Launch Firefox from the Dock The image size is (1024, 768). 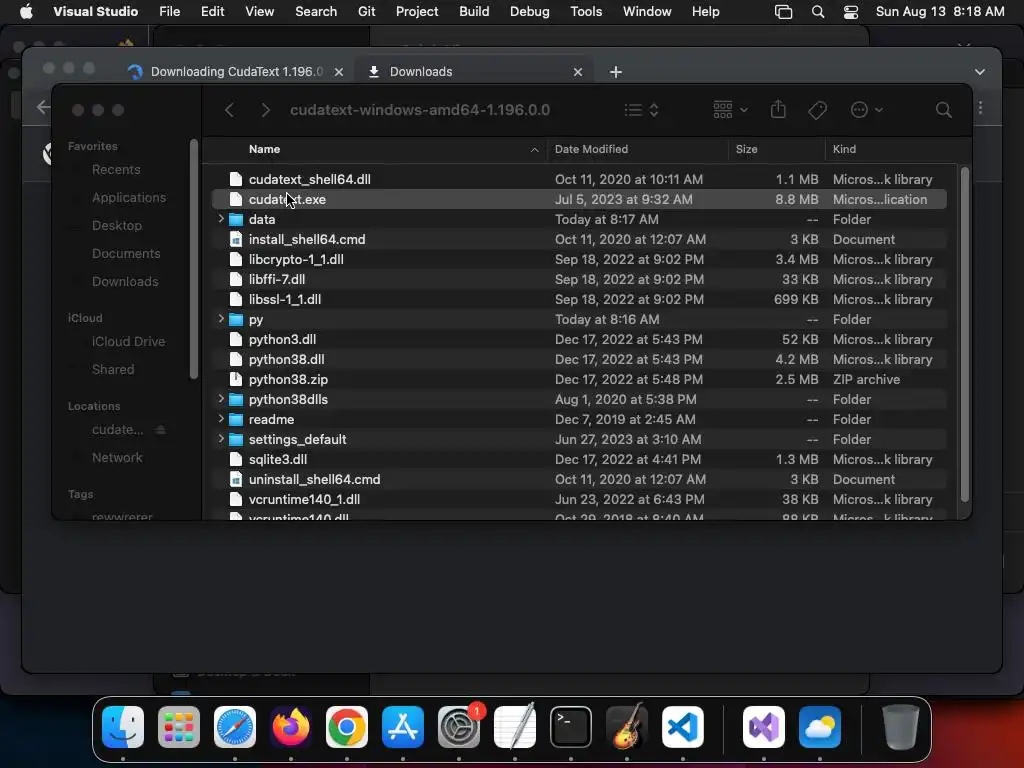tap(291, 727)
